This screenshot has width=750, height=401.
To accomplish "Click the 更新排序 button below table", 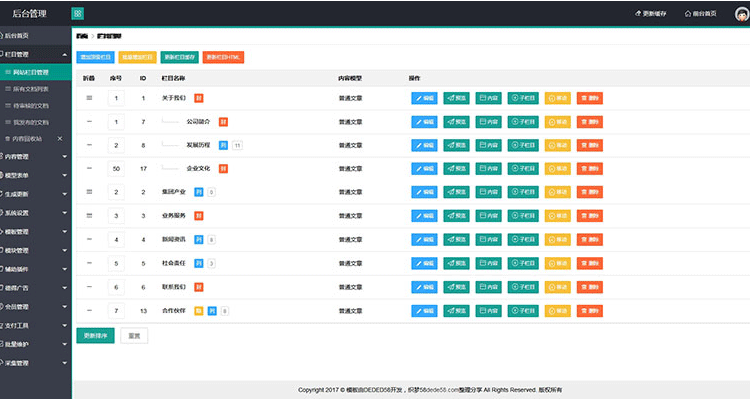I will [x=96, y=336].
